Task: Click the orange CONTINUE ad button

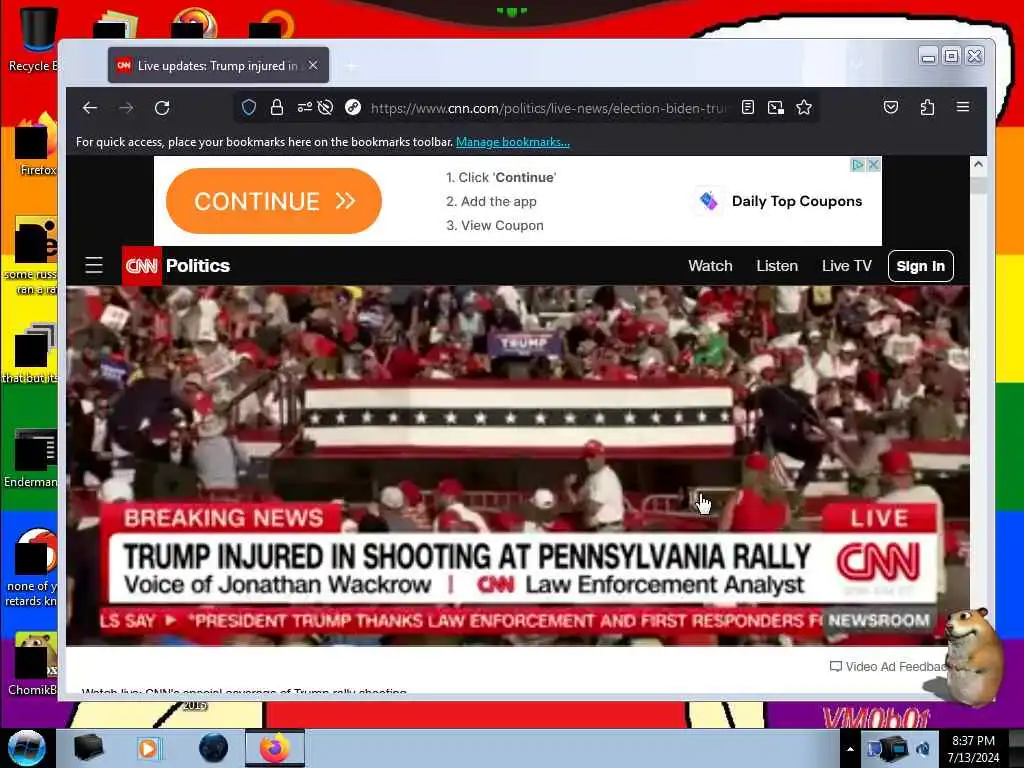Action: [x=274, y=201]
